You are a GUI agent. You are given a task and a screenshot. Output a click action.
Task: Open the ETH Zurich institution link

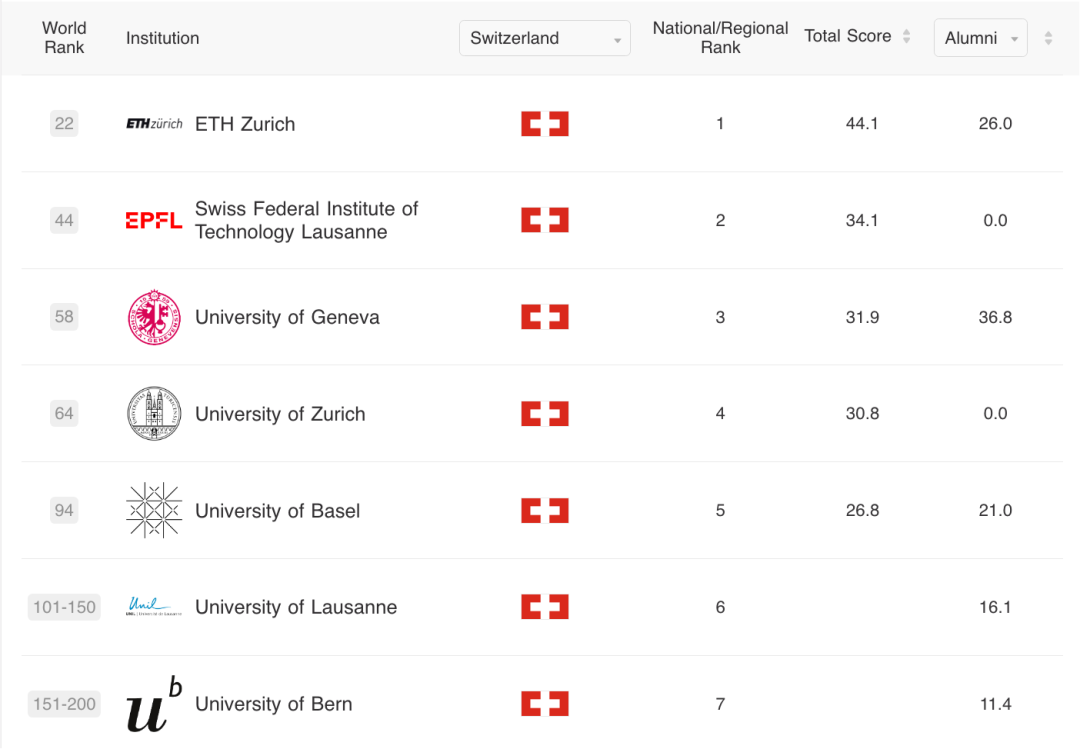tap(245, 124)
